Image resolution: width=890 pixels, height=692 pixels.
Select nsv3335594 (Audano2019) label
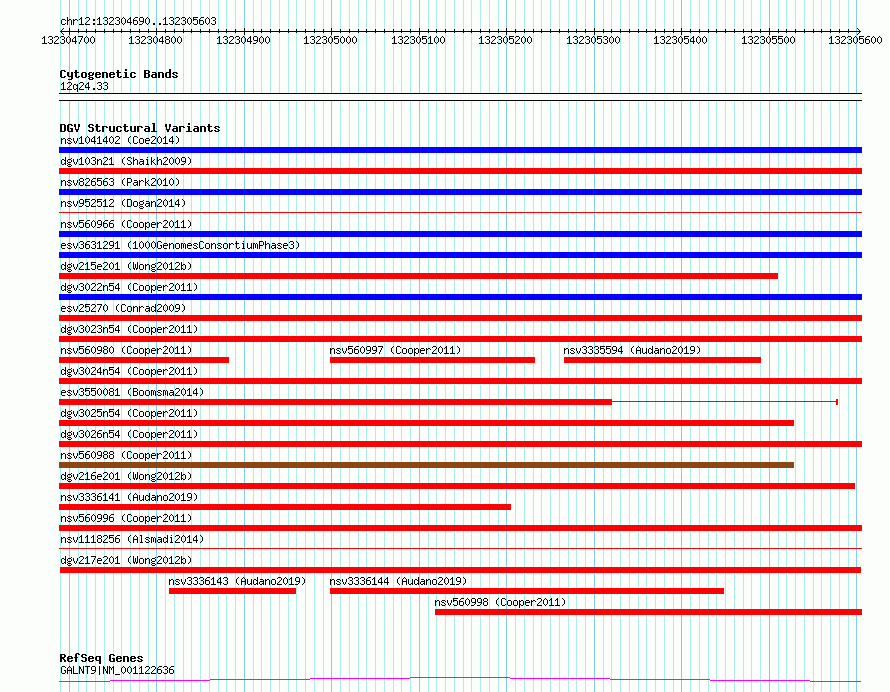pyautogui.click(x=632, y=350)
